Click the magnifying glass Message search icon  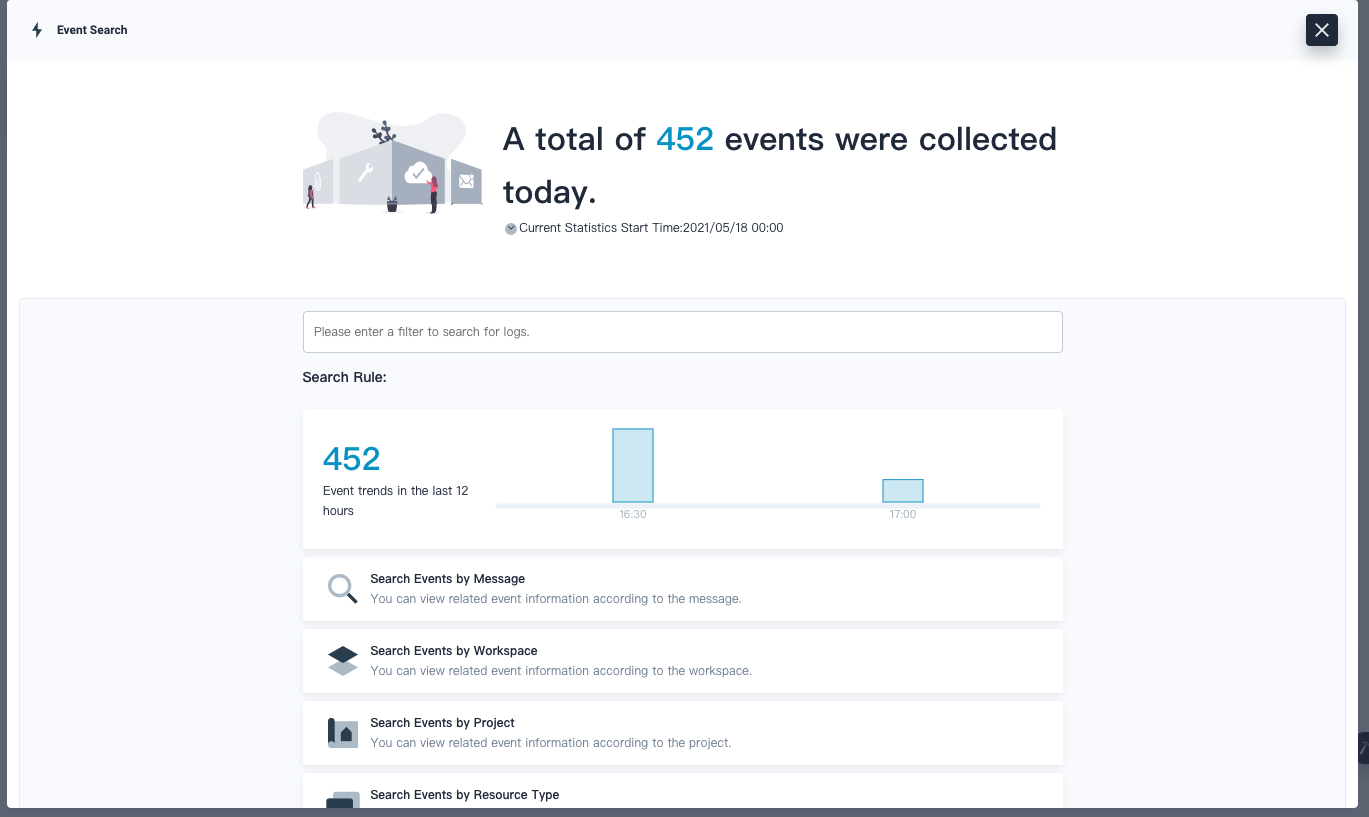[342, 589]
